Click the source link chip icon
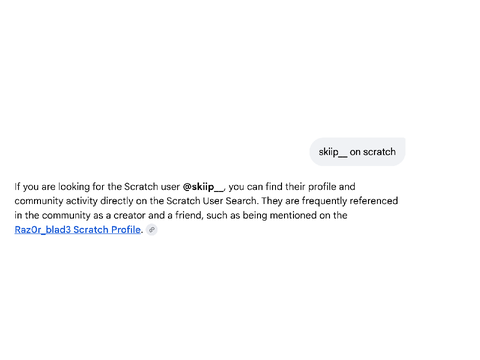Image resolution: width=480 pixels, height=360 pixels. click(152, 230)
